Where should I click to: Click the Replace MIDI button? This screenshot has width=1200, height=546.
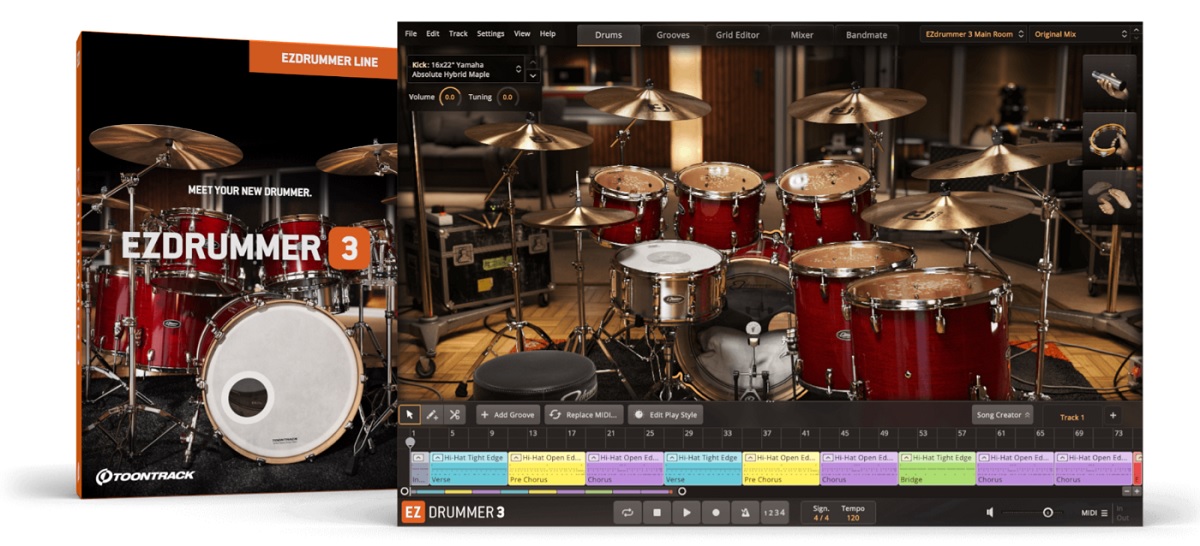(x=584, y=415)
